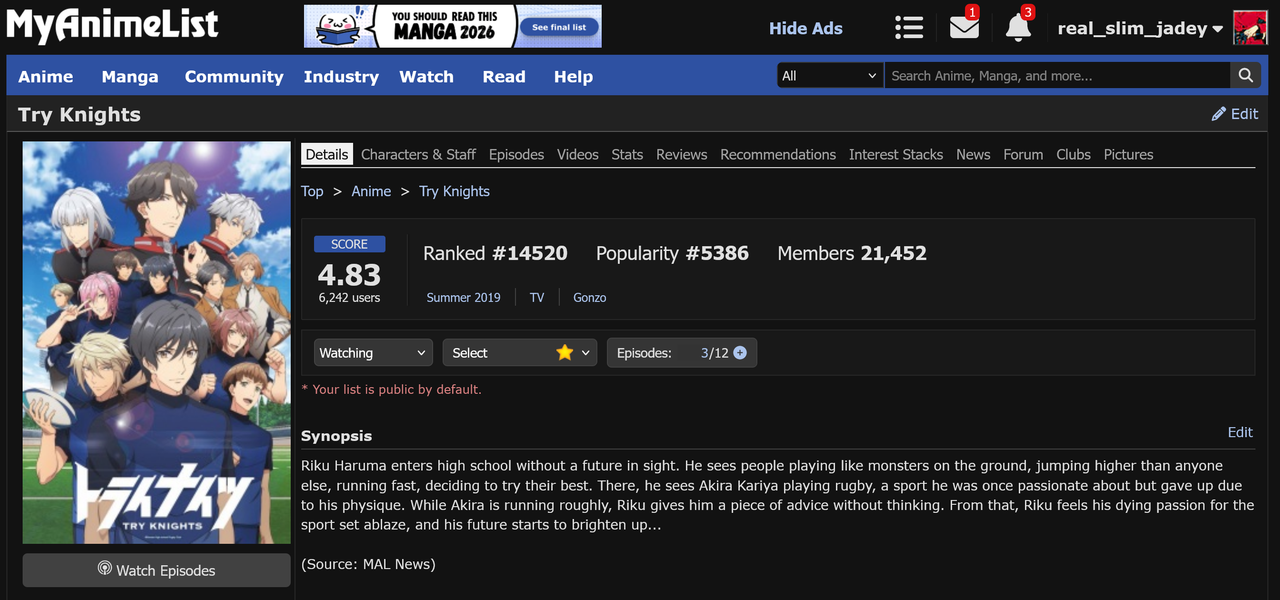Open the Community navigation menu

[234, 77]
